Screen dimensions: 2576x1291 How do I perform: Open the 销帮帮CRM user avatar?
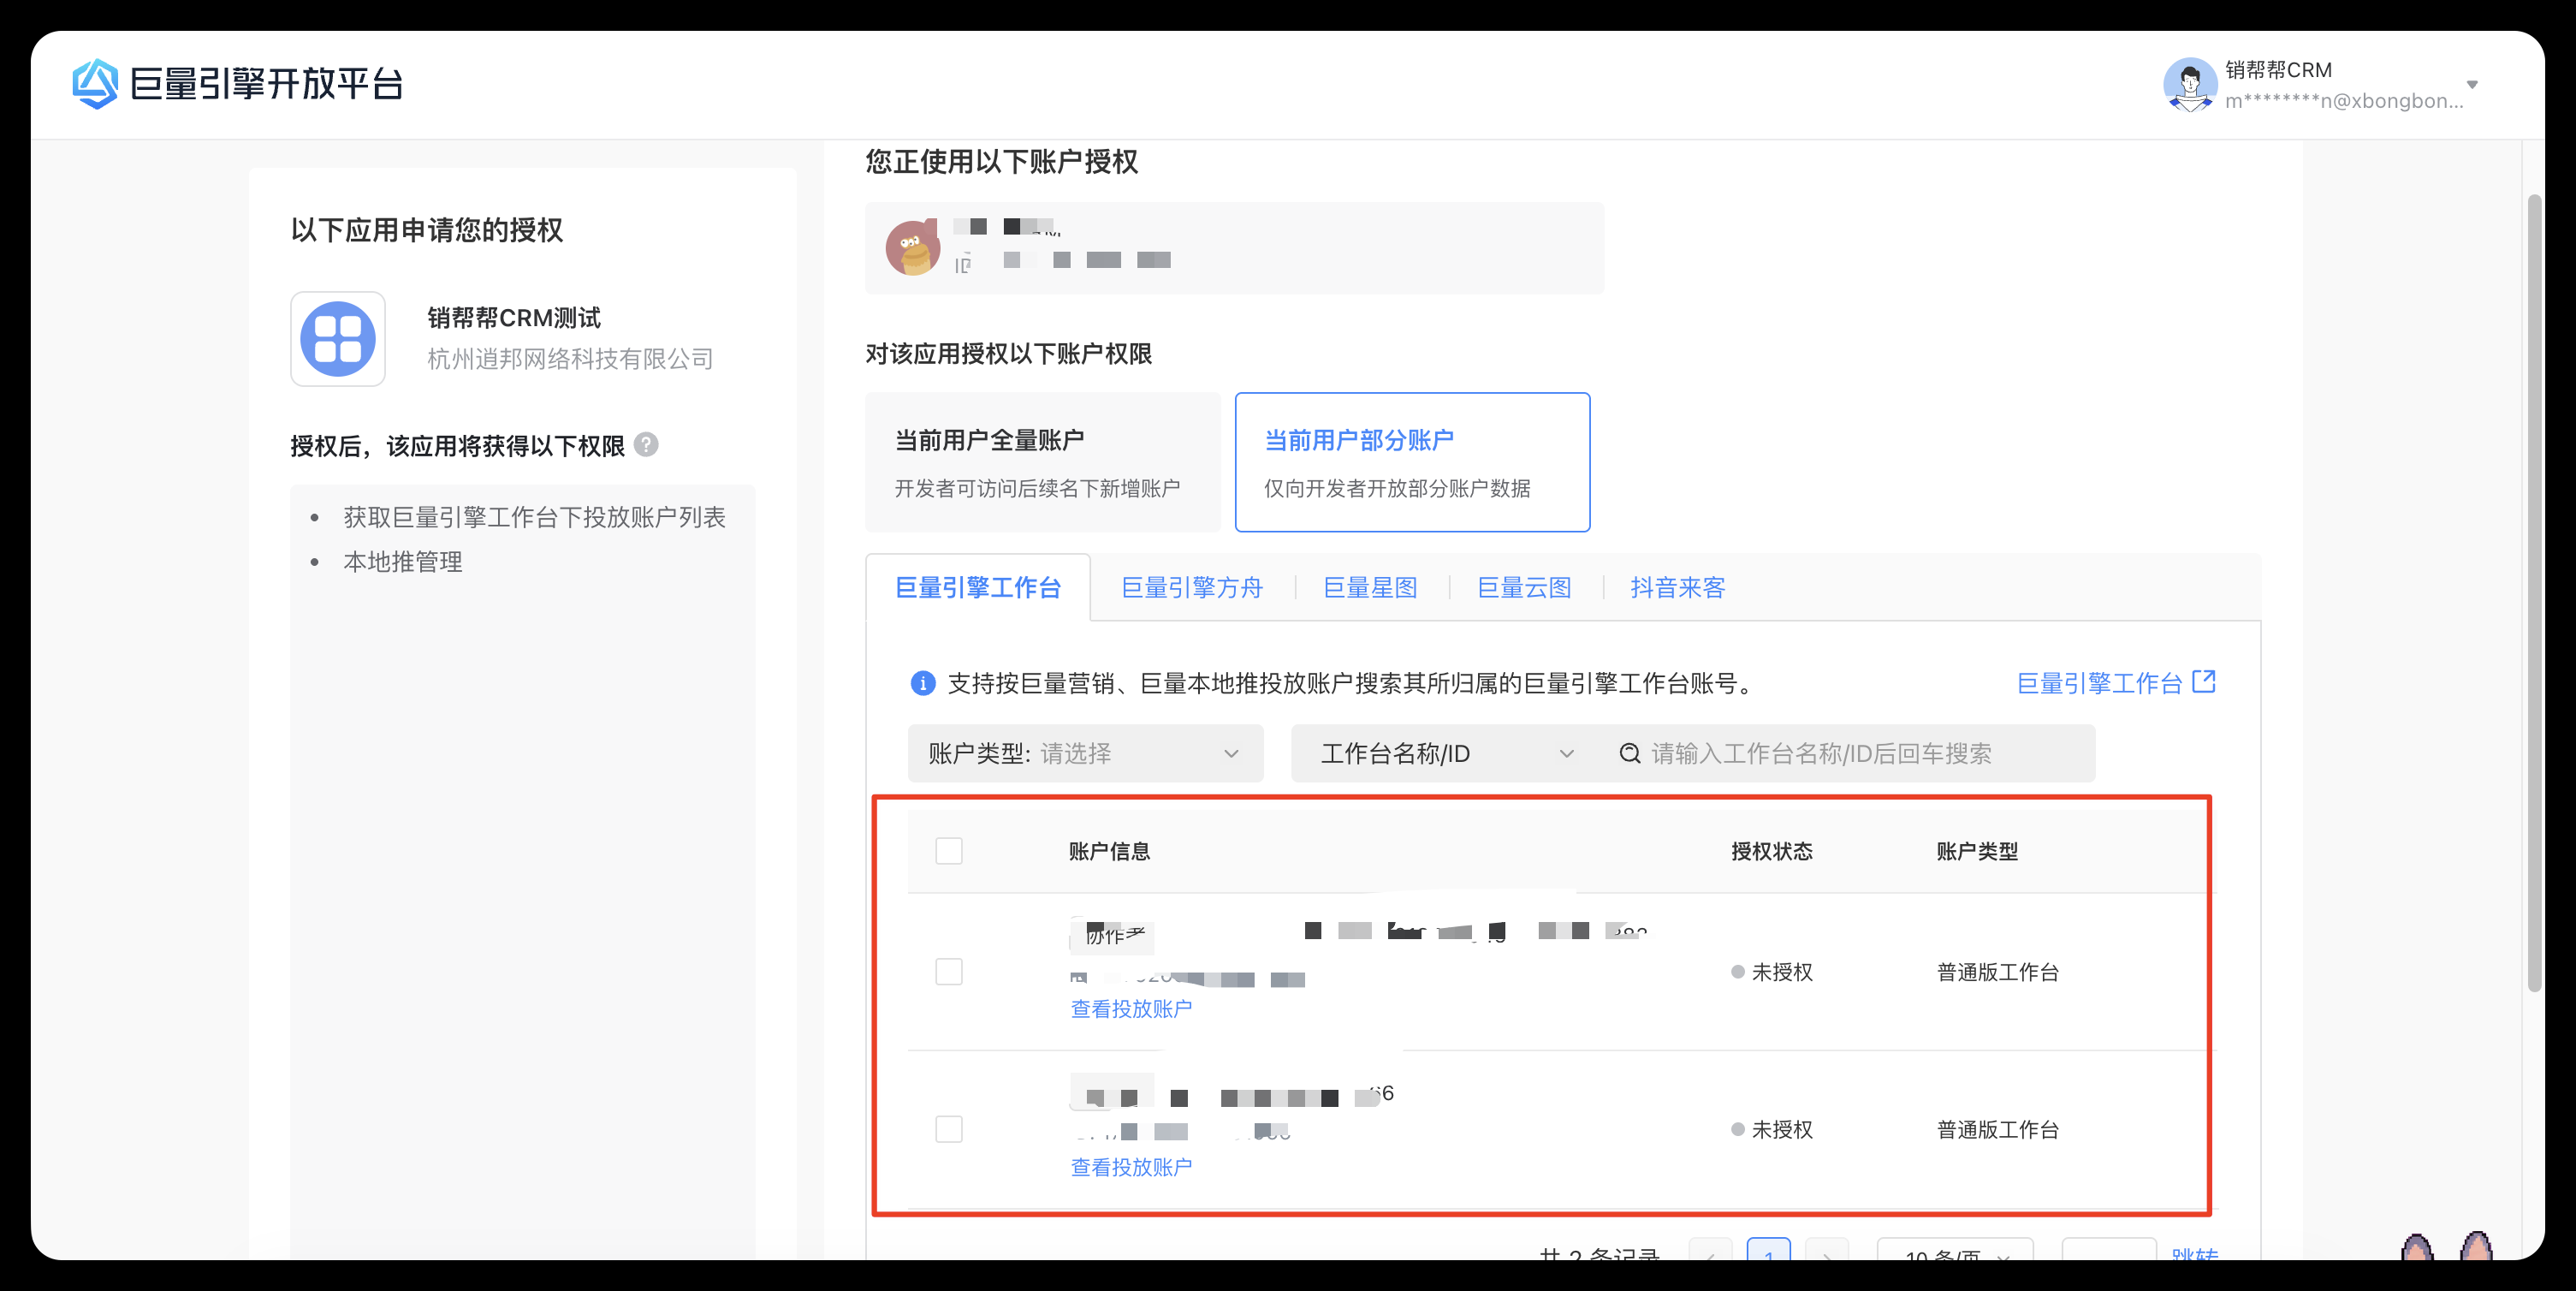pyautogui.click(x=2190, y=85)
